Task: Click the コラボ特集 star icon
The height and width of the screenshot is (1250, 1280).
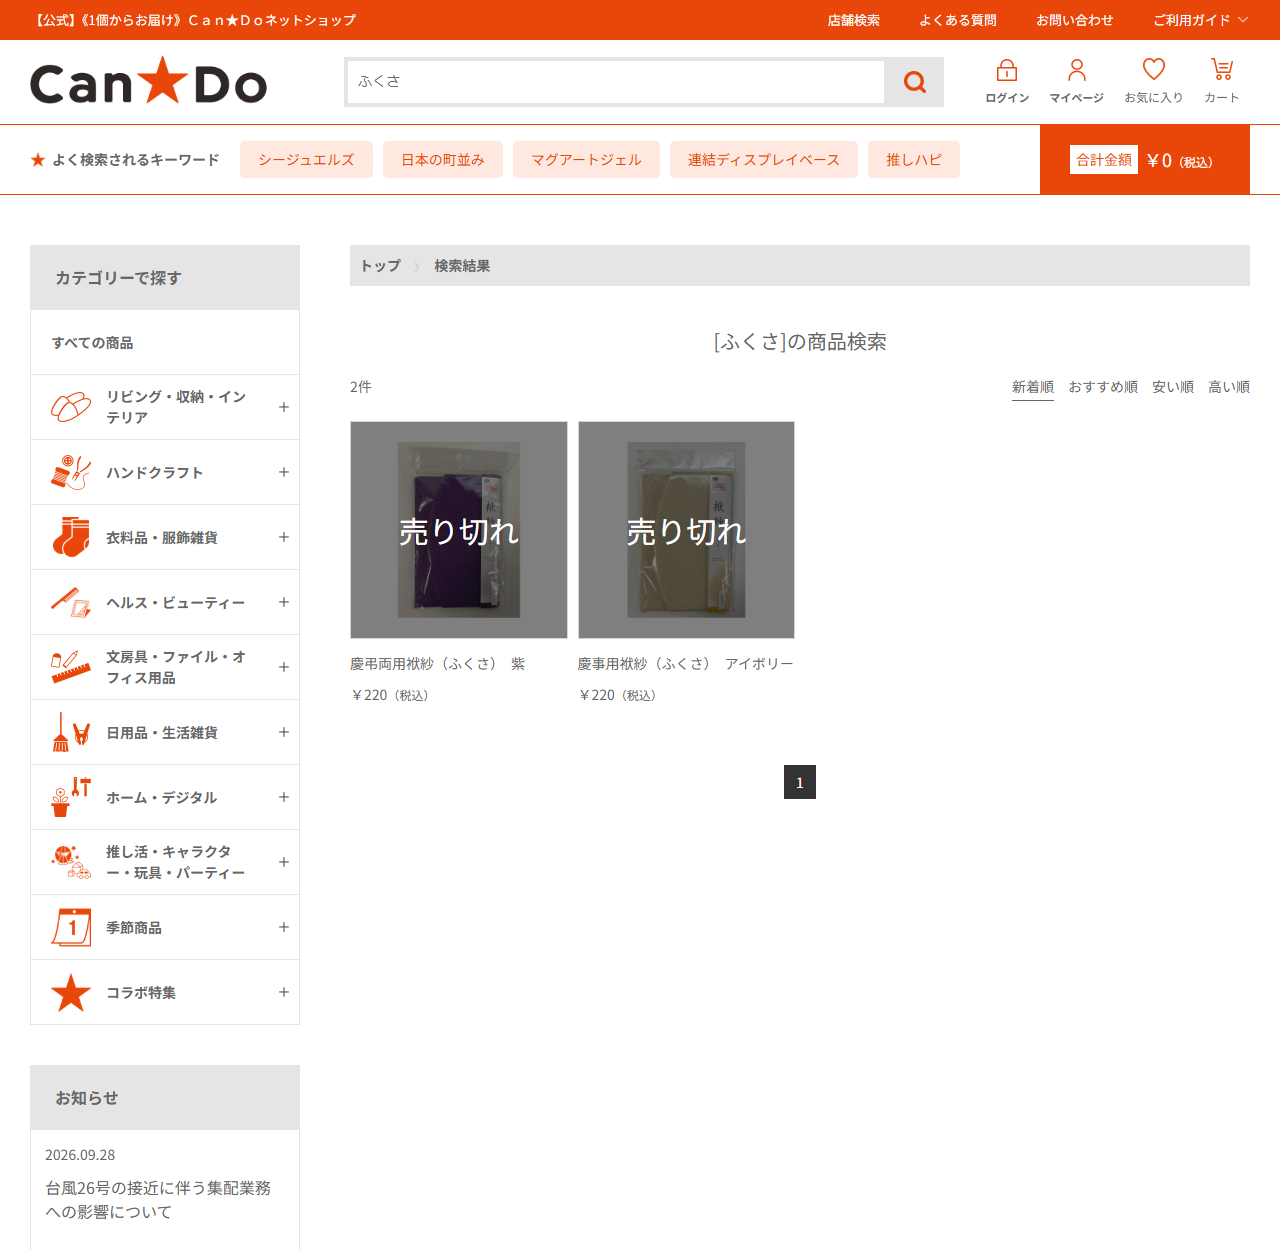Action: (x=71, y=992)
